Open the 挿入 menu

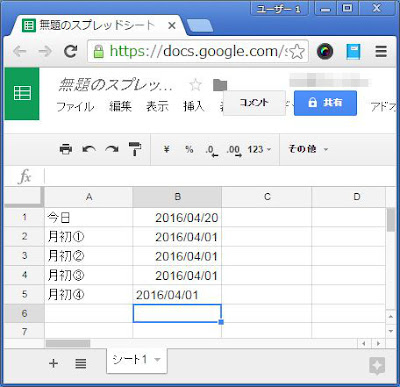tap(193, 107)
